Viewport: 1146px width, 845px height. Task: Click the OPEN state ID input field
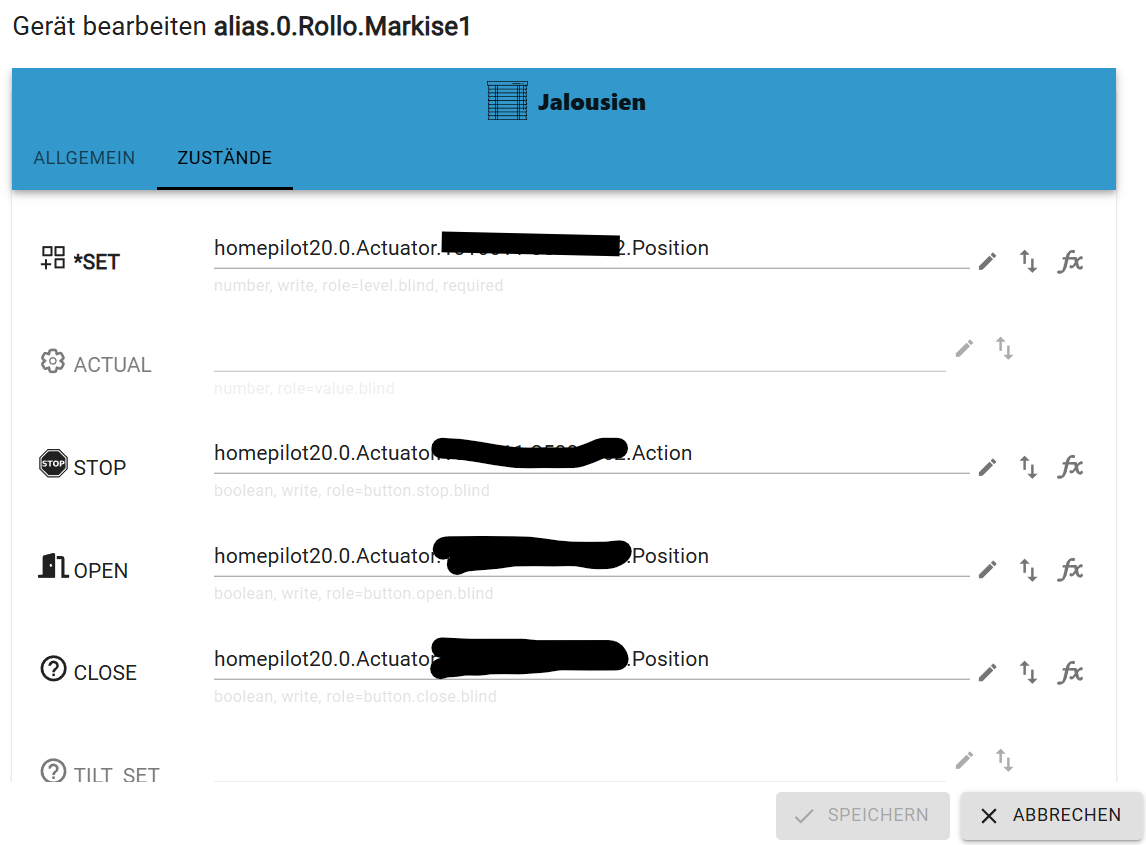590,557
